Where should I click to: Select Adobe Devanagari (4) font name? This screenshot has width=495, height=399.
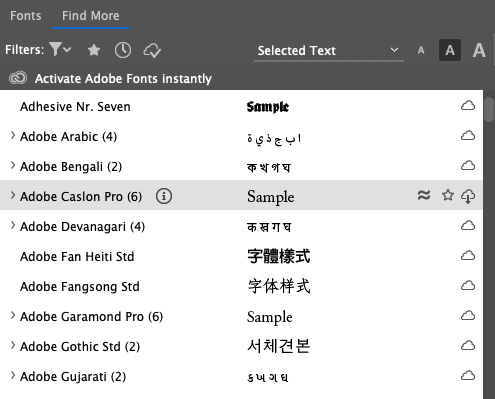pyautogui.click(x=82, y=227)
